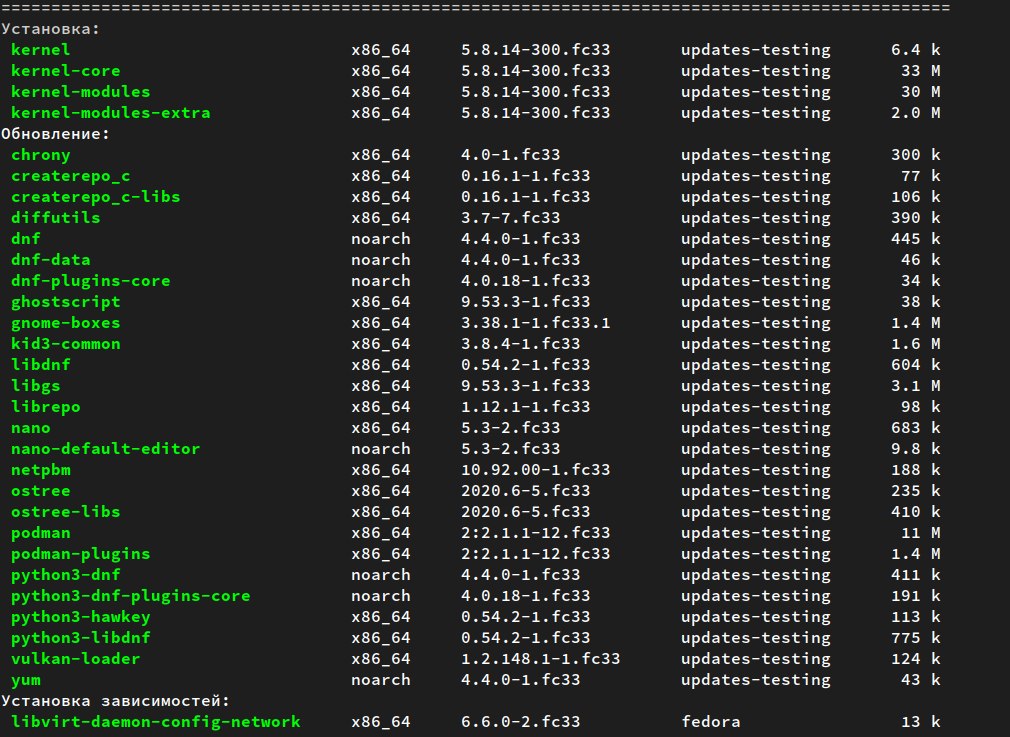Click the 445 k size of dnf

click(916, 239)
